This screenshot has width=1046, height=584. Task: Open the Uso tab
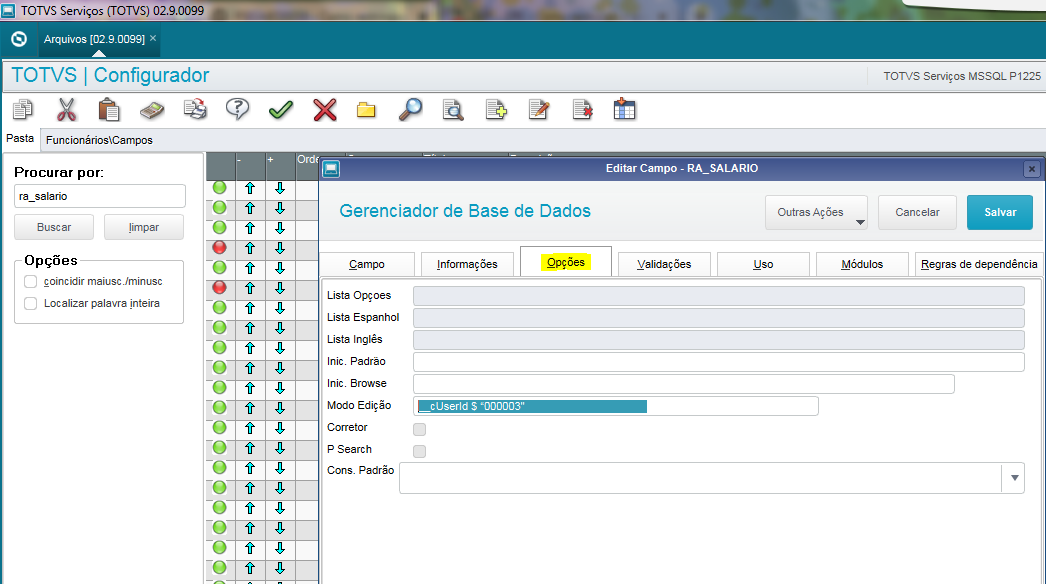(x=763, y=264)
